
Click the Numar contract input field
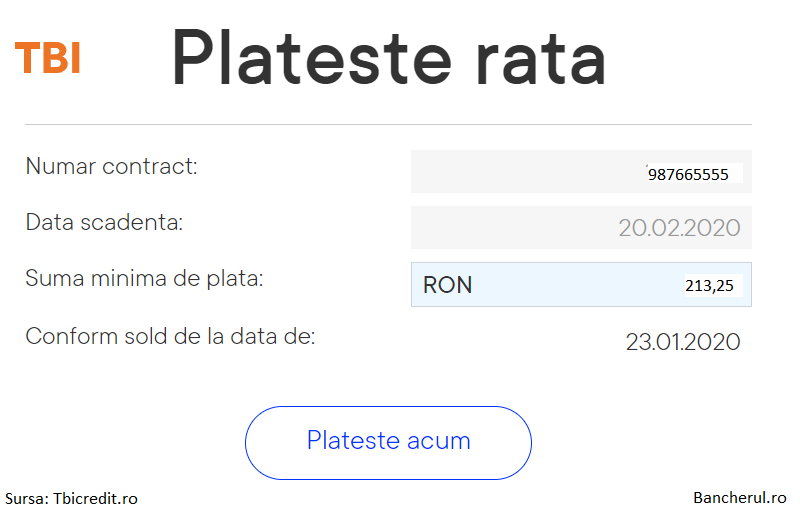581,172
